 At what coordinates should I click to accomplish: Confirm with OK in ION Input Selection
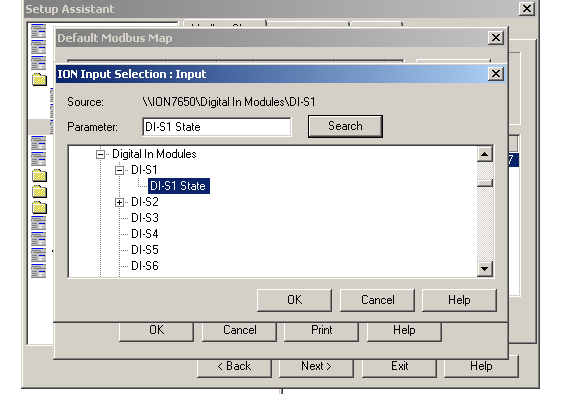pos(294,300)
